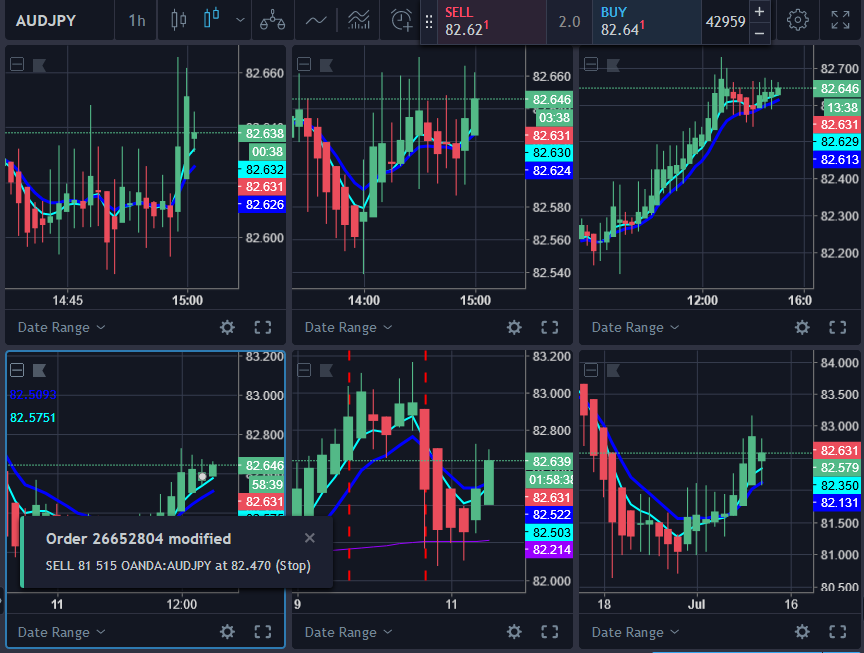
Task: Open settings gear of the top-left chart
Action: [x=227, y=327]
